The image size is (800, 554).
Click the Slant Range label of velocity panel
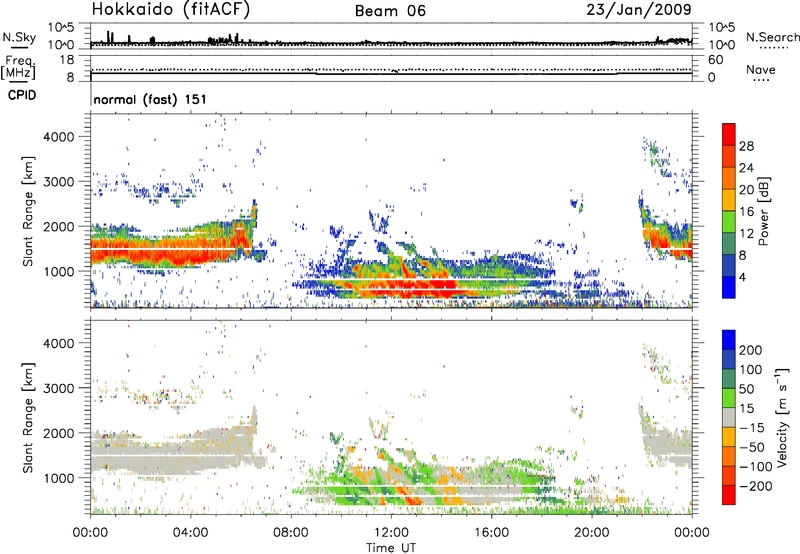pyautogui.click(x=28, y=418)
